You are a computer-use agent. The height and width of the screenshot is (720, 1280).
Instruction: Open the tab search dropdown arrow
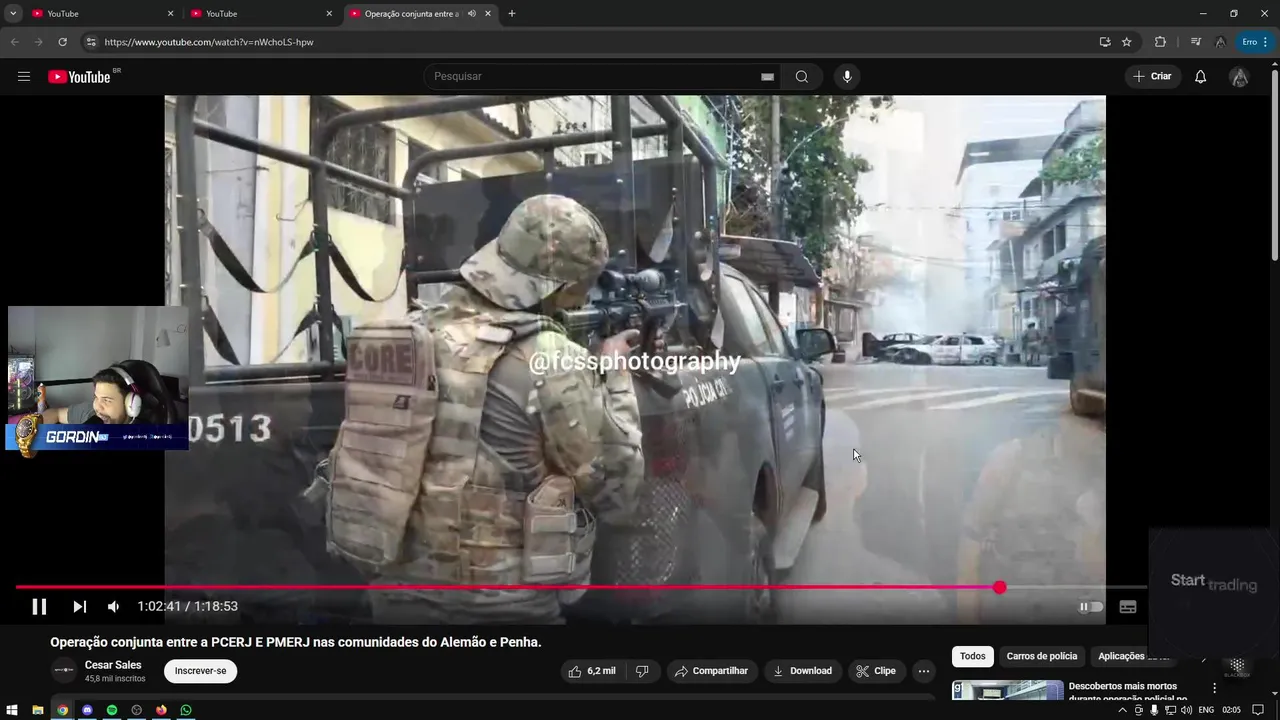tap(12, 14)
